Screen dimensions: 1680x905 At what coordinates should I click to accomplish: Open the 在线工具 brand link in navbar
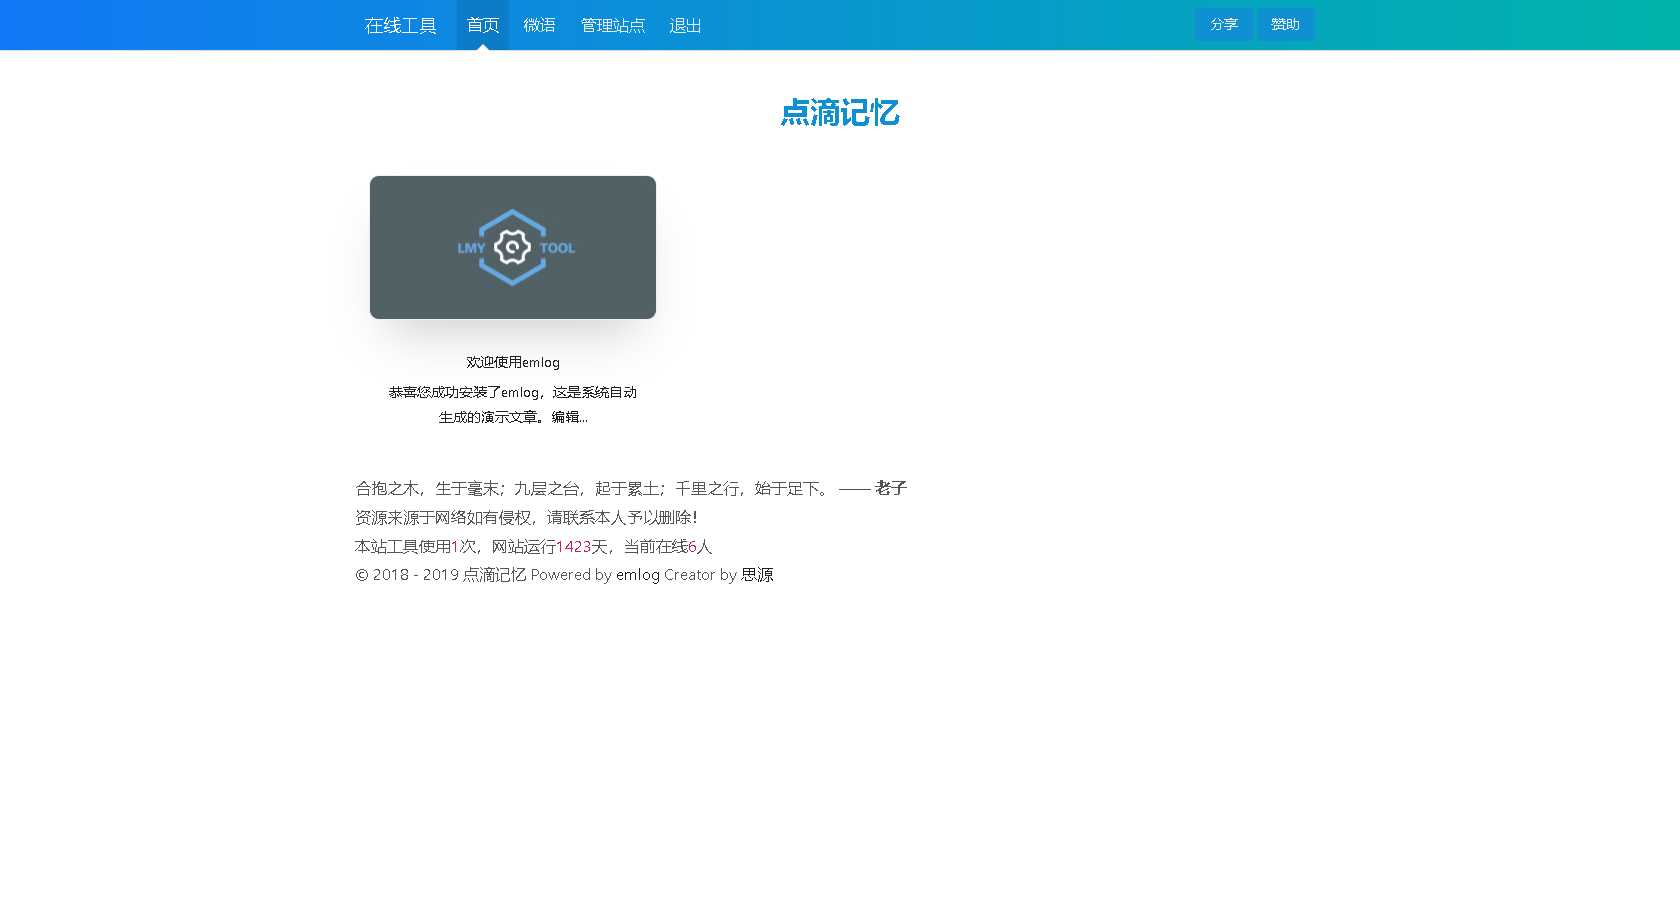(x=400, y=25)
